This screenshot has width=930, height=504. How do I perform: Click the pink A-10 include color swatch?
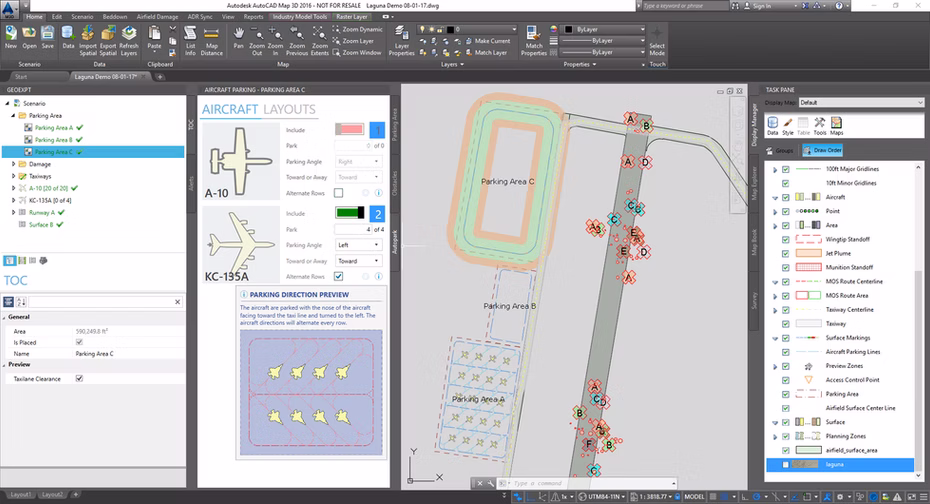click(349, 129)
